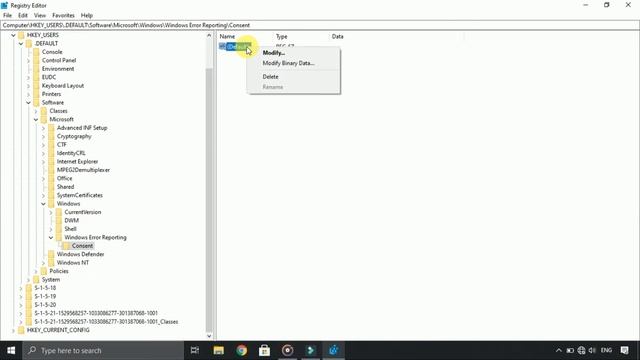640x360 pixels.
Task: Select the S-1-5-19 key
Action: pyautogui.click(x=45, y=297)
